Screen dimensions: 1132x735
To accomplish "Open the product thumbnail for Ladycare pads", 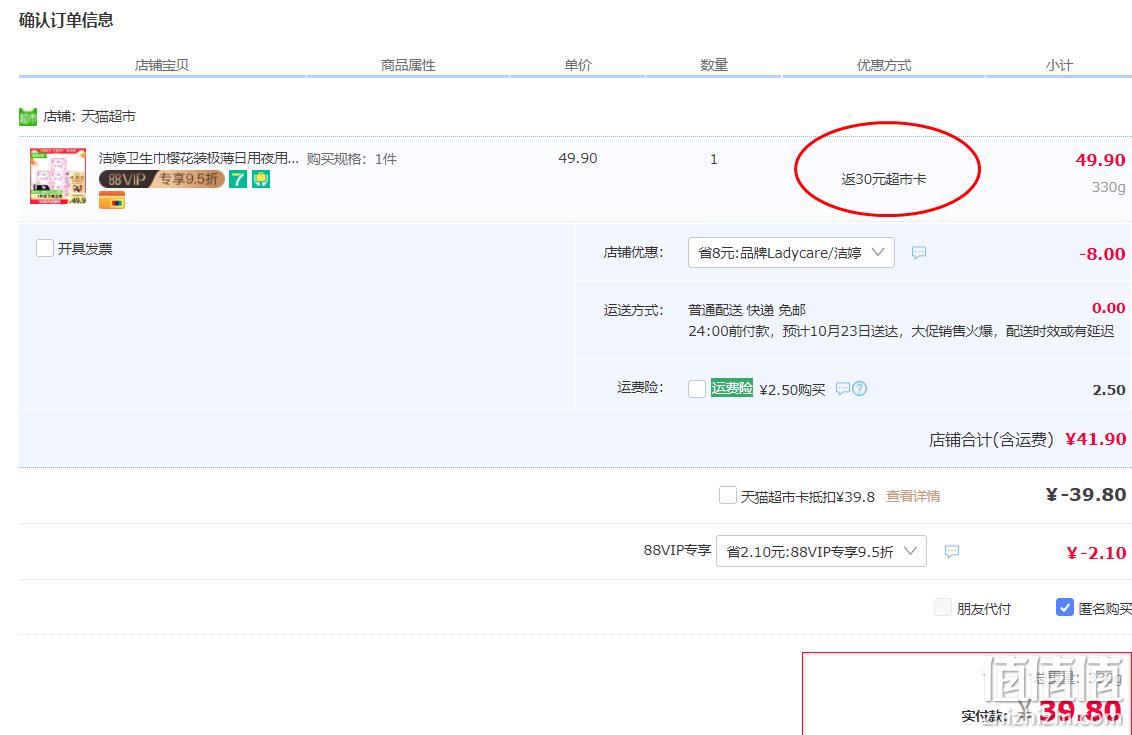I will pos(58,176).
